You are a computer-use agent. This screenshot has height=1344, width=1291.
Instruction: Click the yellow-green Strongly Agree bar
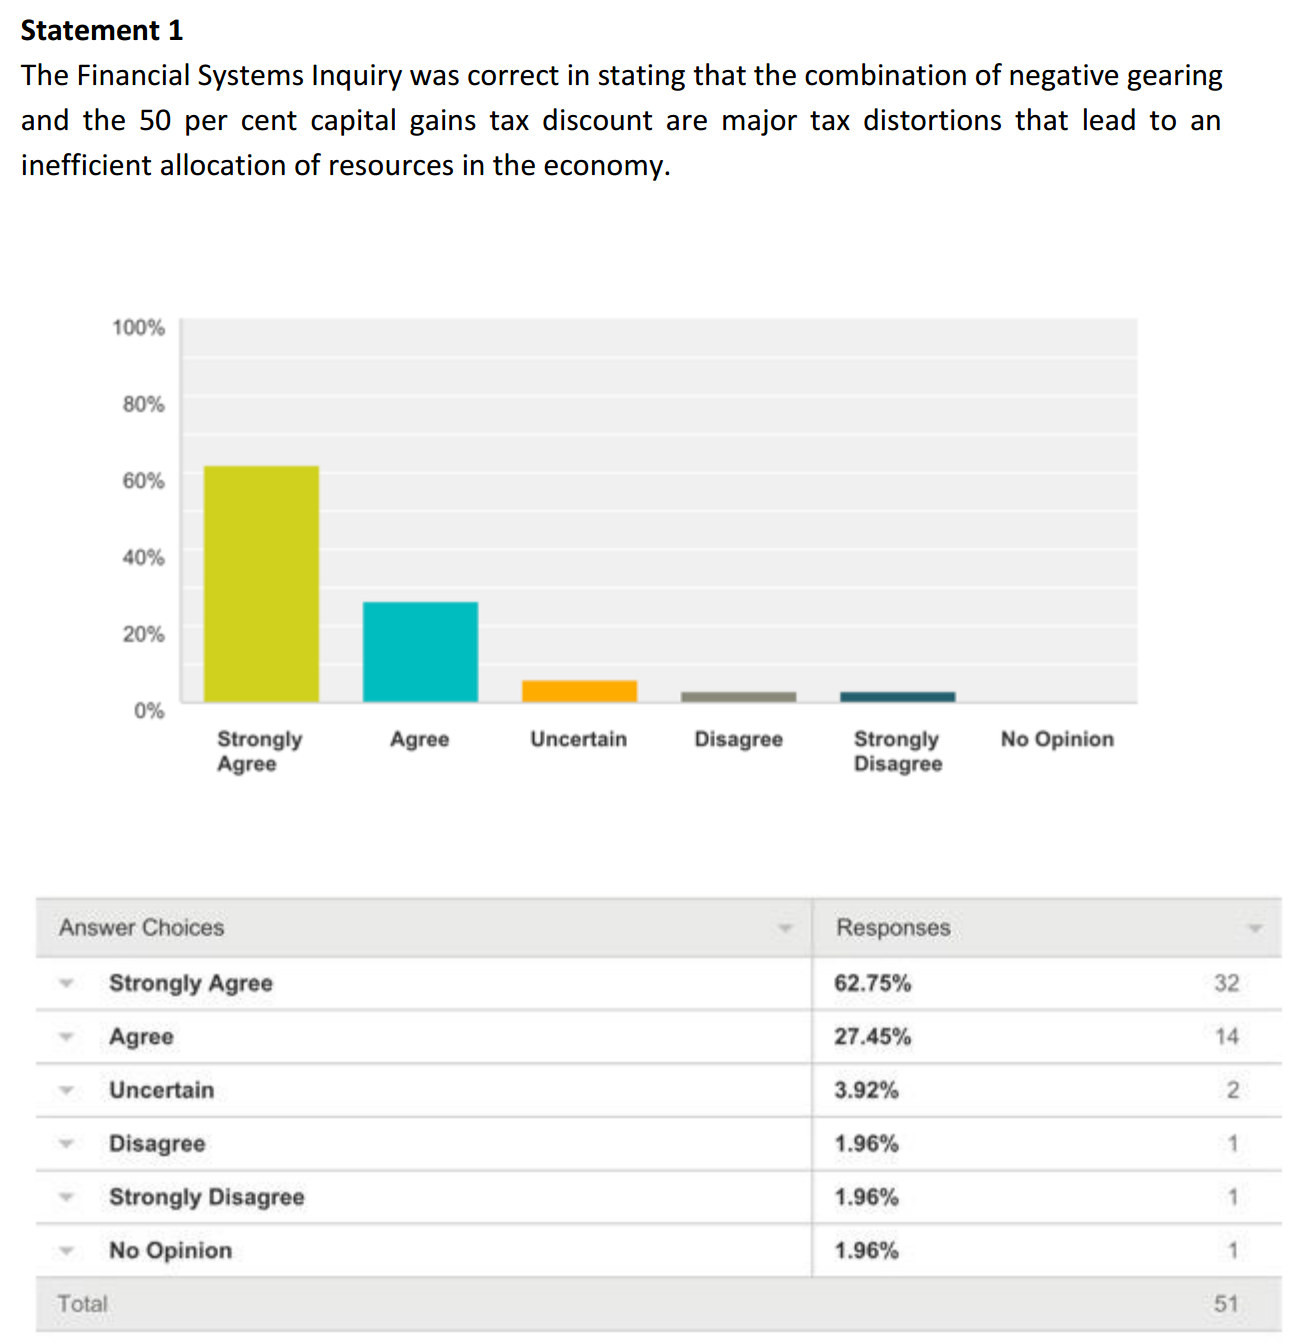pos(261,583)
